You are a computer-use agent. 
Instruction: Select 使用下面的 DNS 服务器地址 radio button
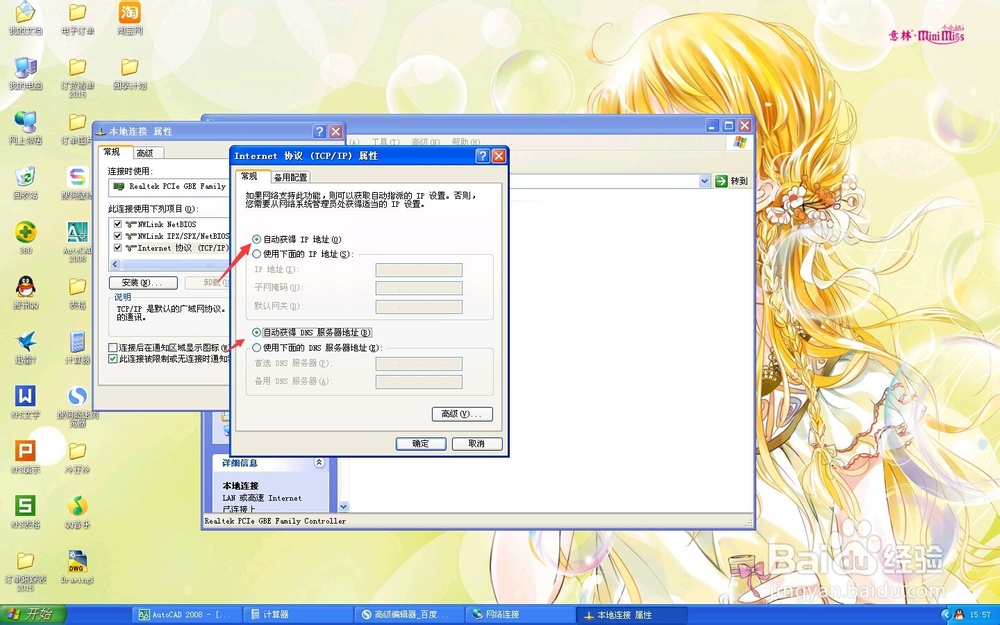[x=256, y=348]
